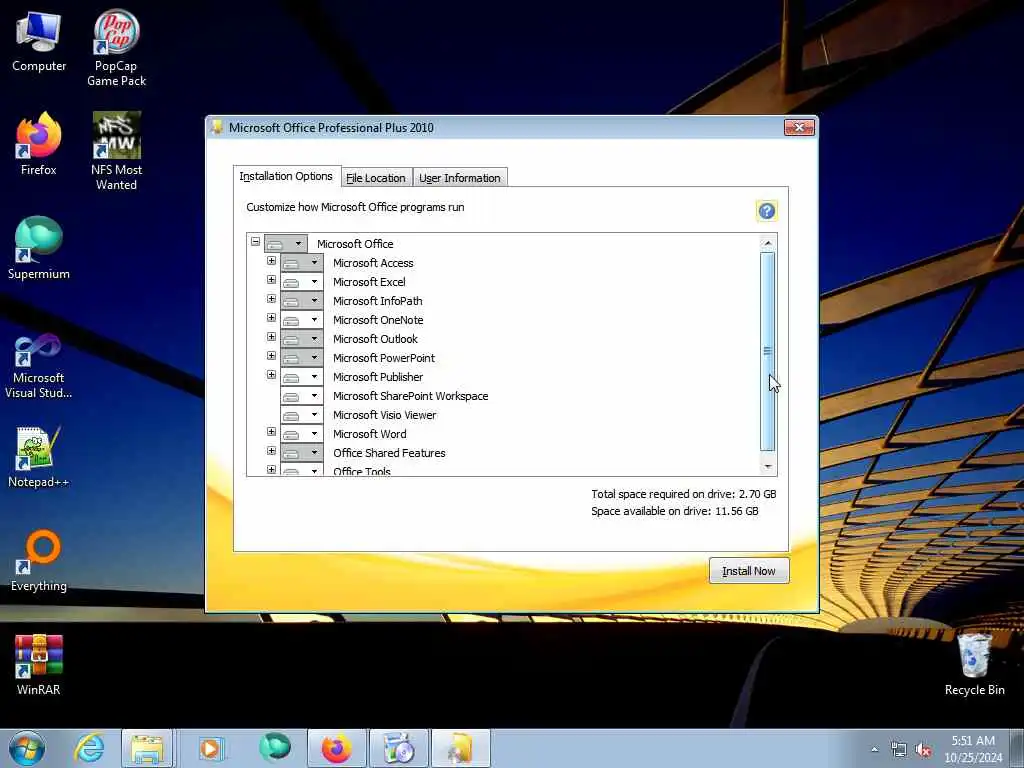The image size is (1024, 768).
Task: Open the Microsoft Publisher install option dropdown
Action: point(302,376)
